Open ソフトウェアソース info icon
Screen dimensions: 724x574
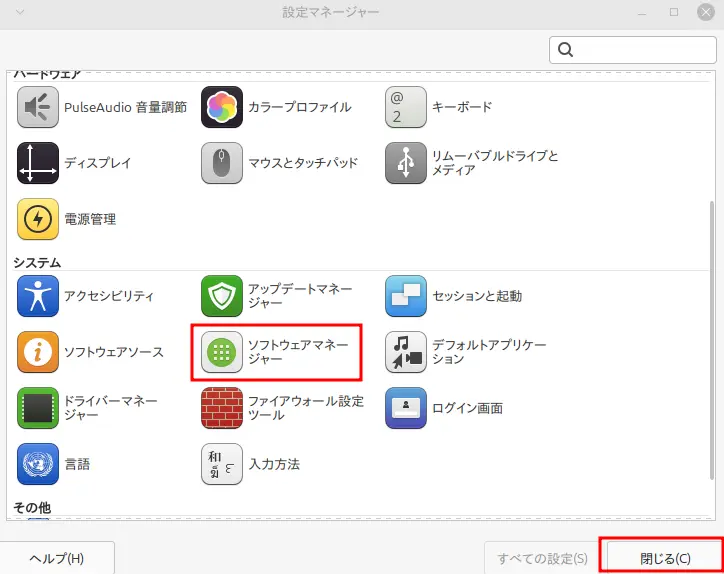[38, 352]
